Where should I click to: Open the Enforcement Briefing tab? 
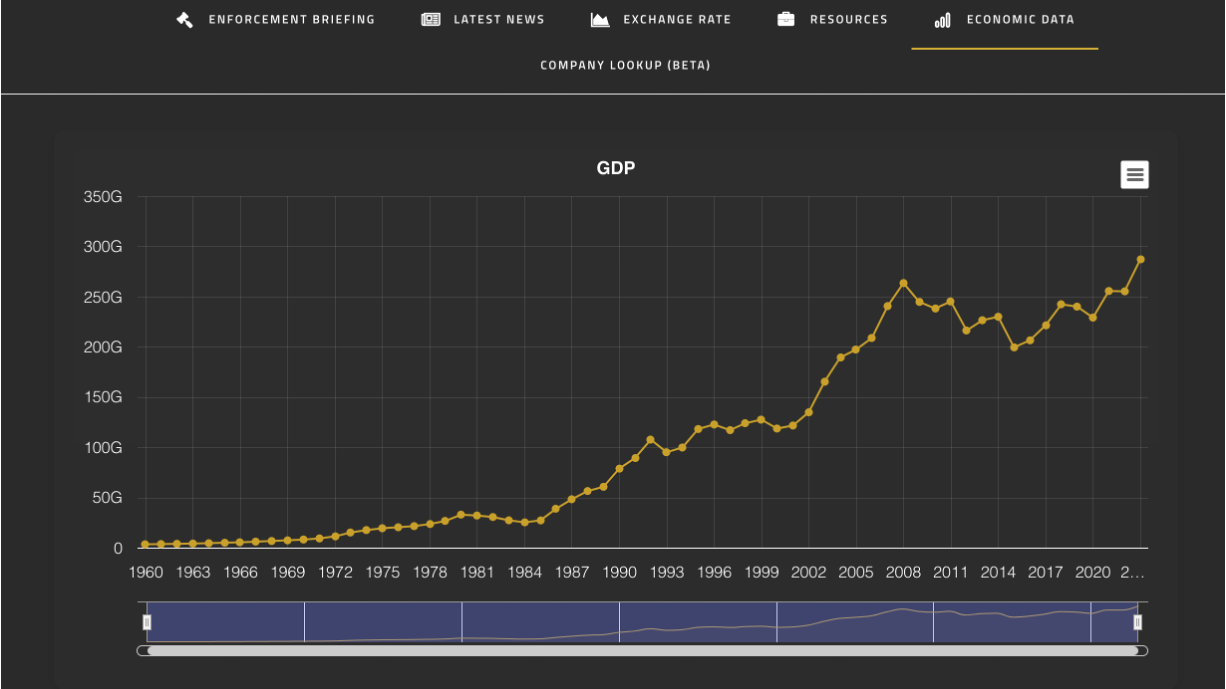(291, 20)
